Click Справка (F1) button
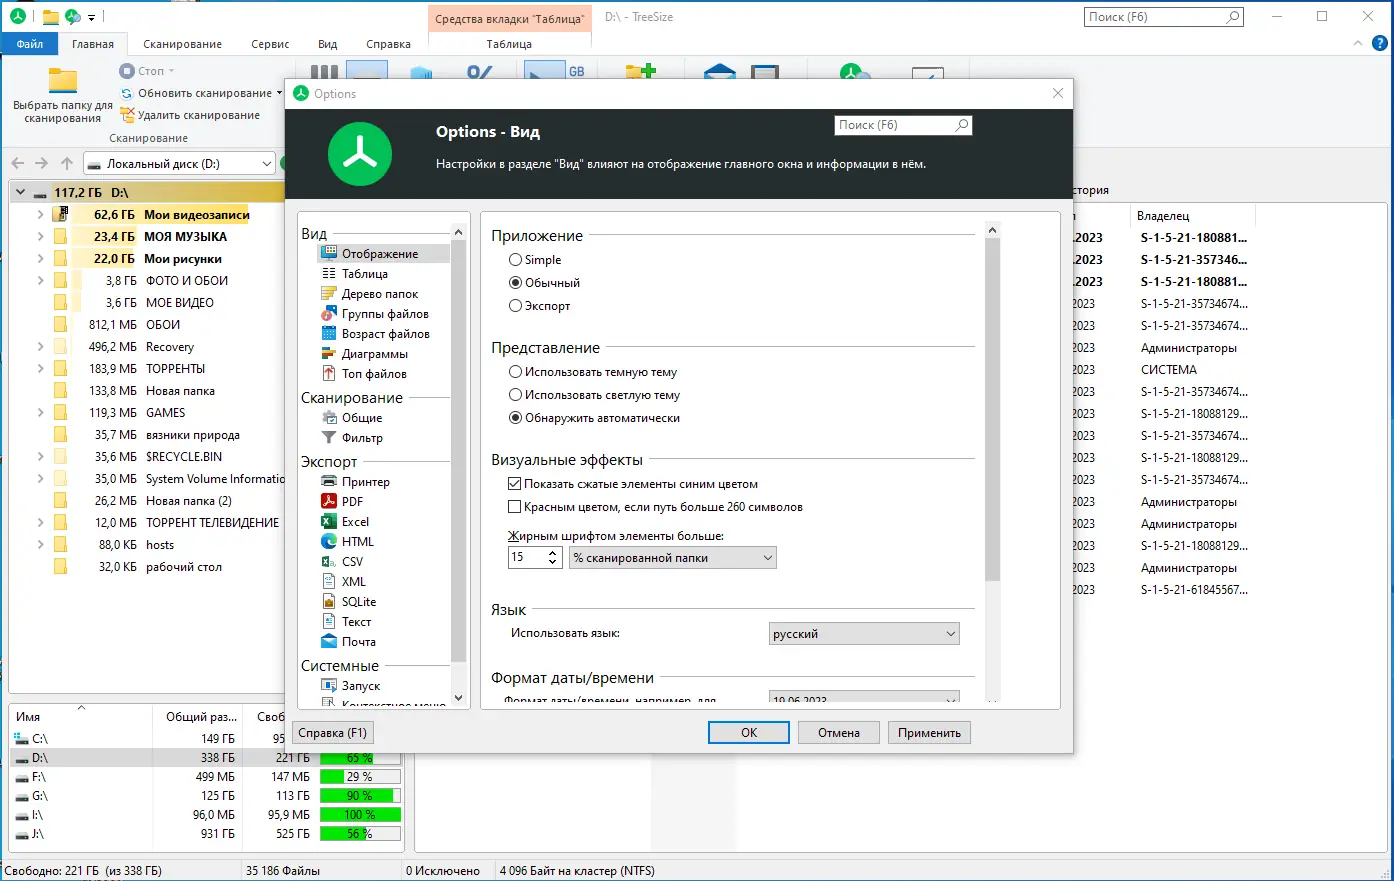The width and height of the screenshot is (1394, 881). (333, 733)
